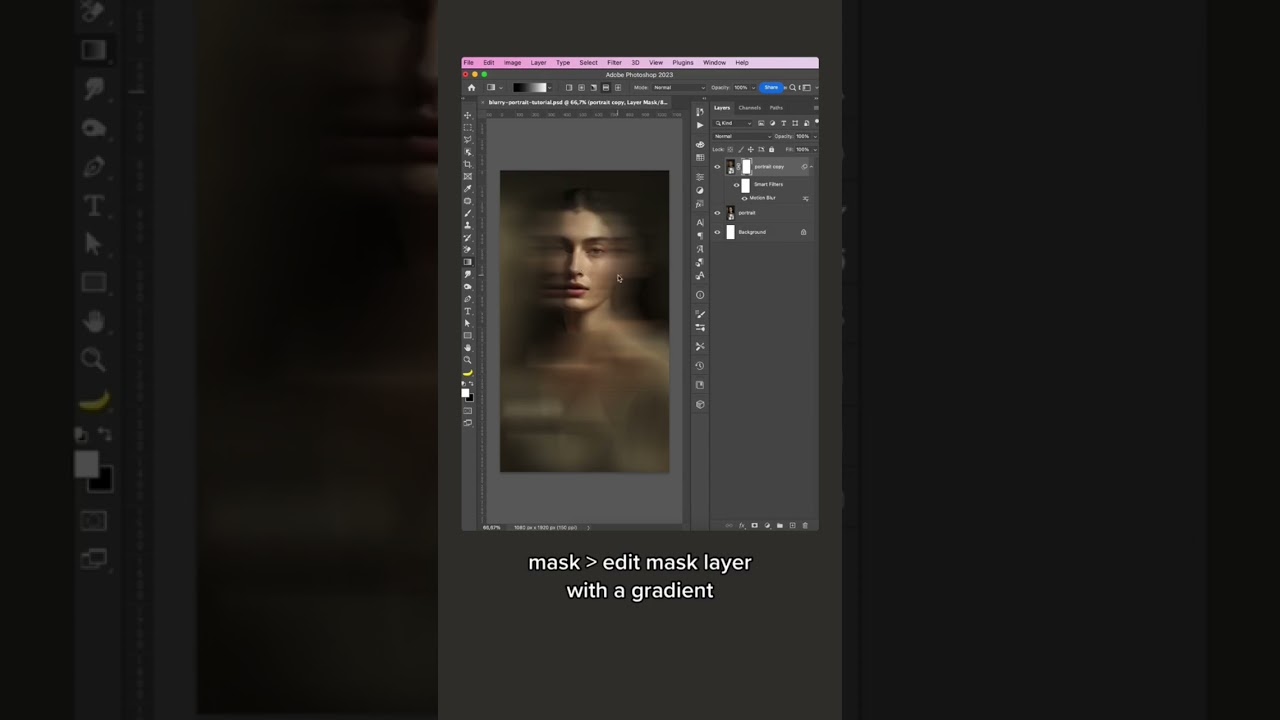Open the Plugins menu
The width and height of the screenshot is (1280, 720).
[683, 63]
